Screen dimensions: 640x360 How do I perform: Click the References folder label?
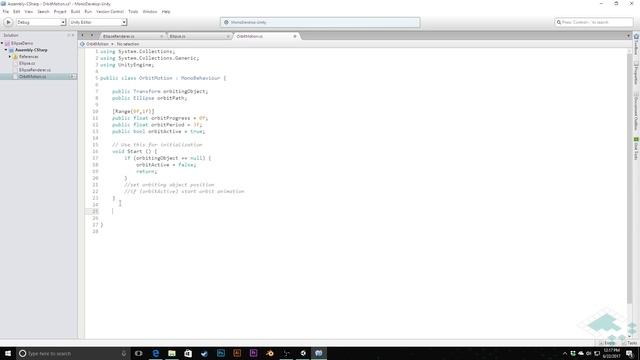[x=29, y=56]
